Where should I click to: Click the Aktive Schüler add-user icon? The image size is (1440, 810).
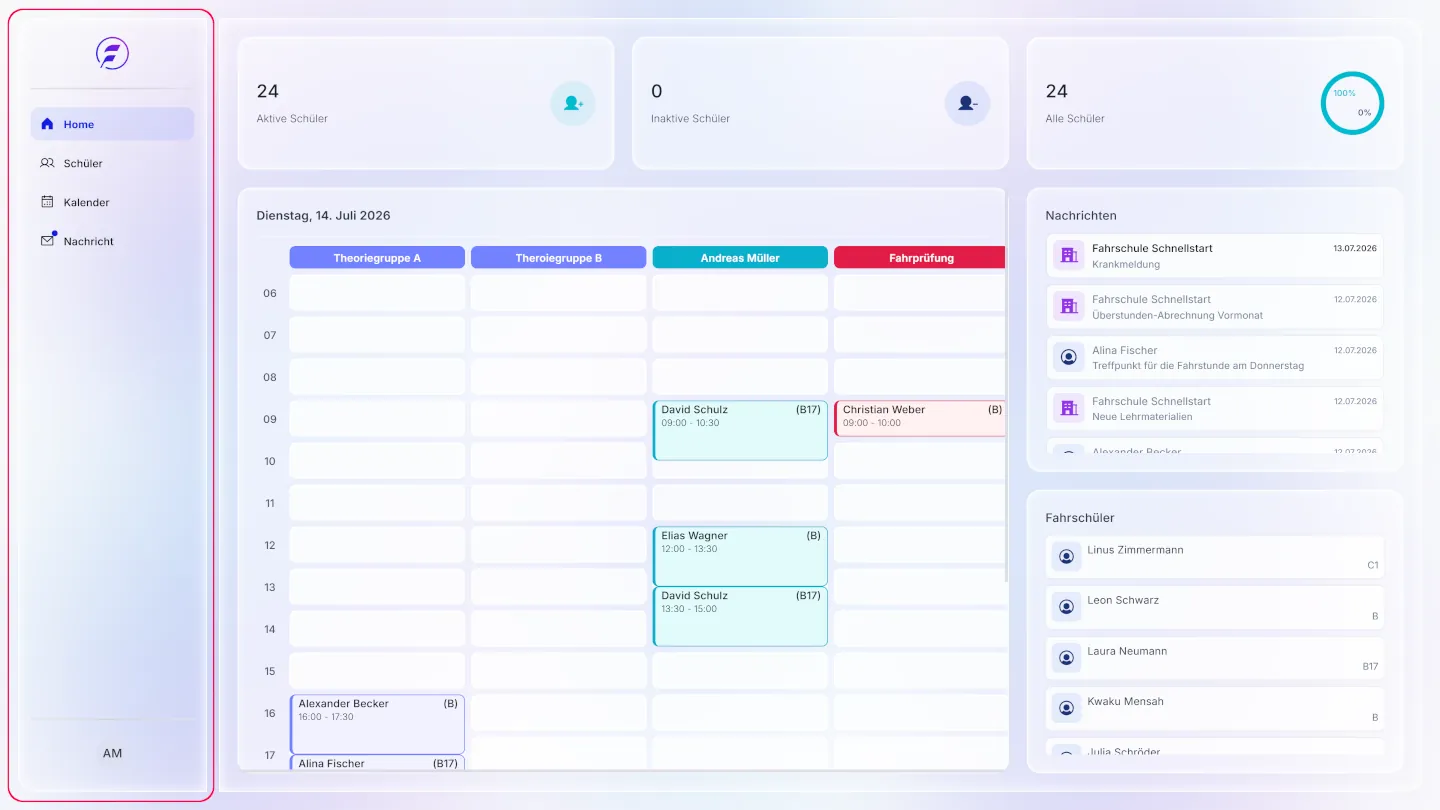coord(573,103)
